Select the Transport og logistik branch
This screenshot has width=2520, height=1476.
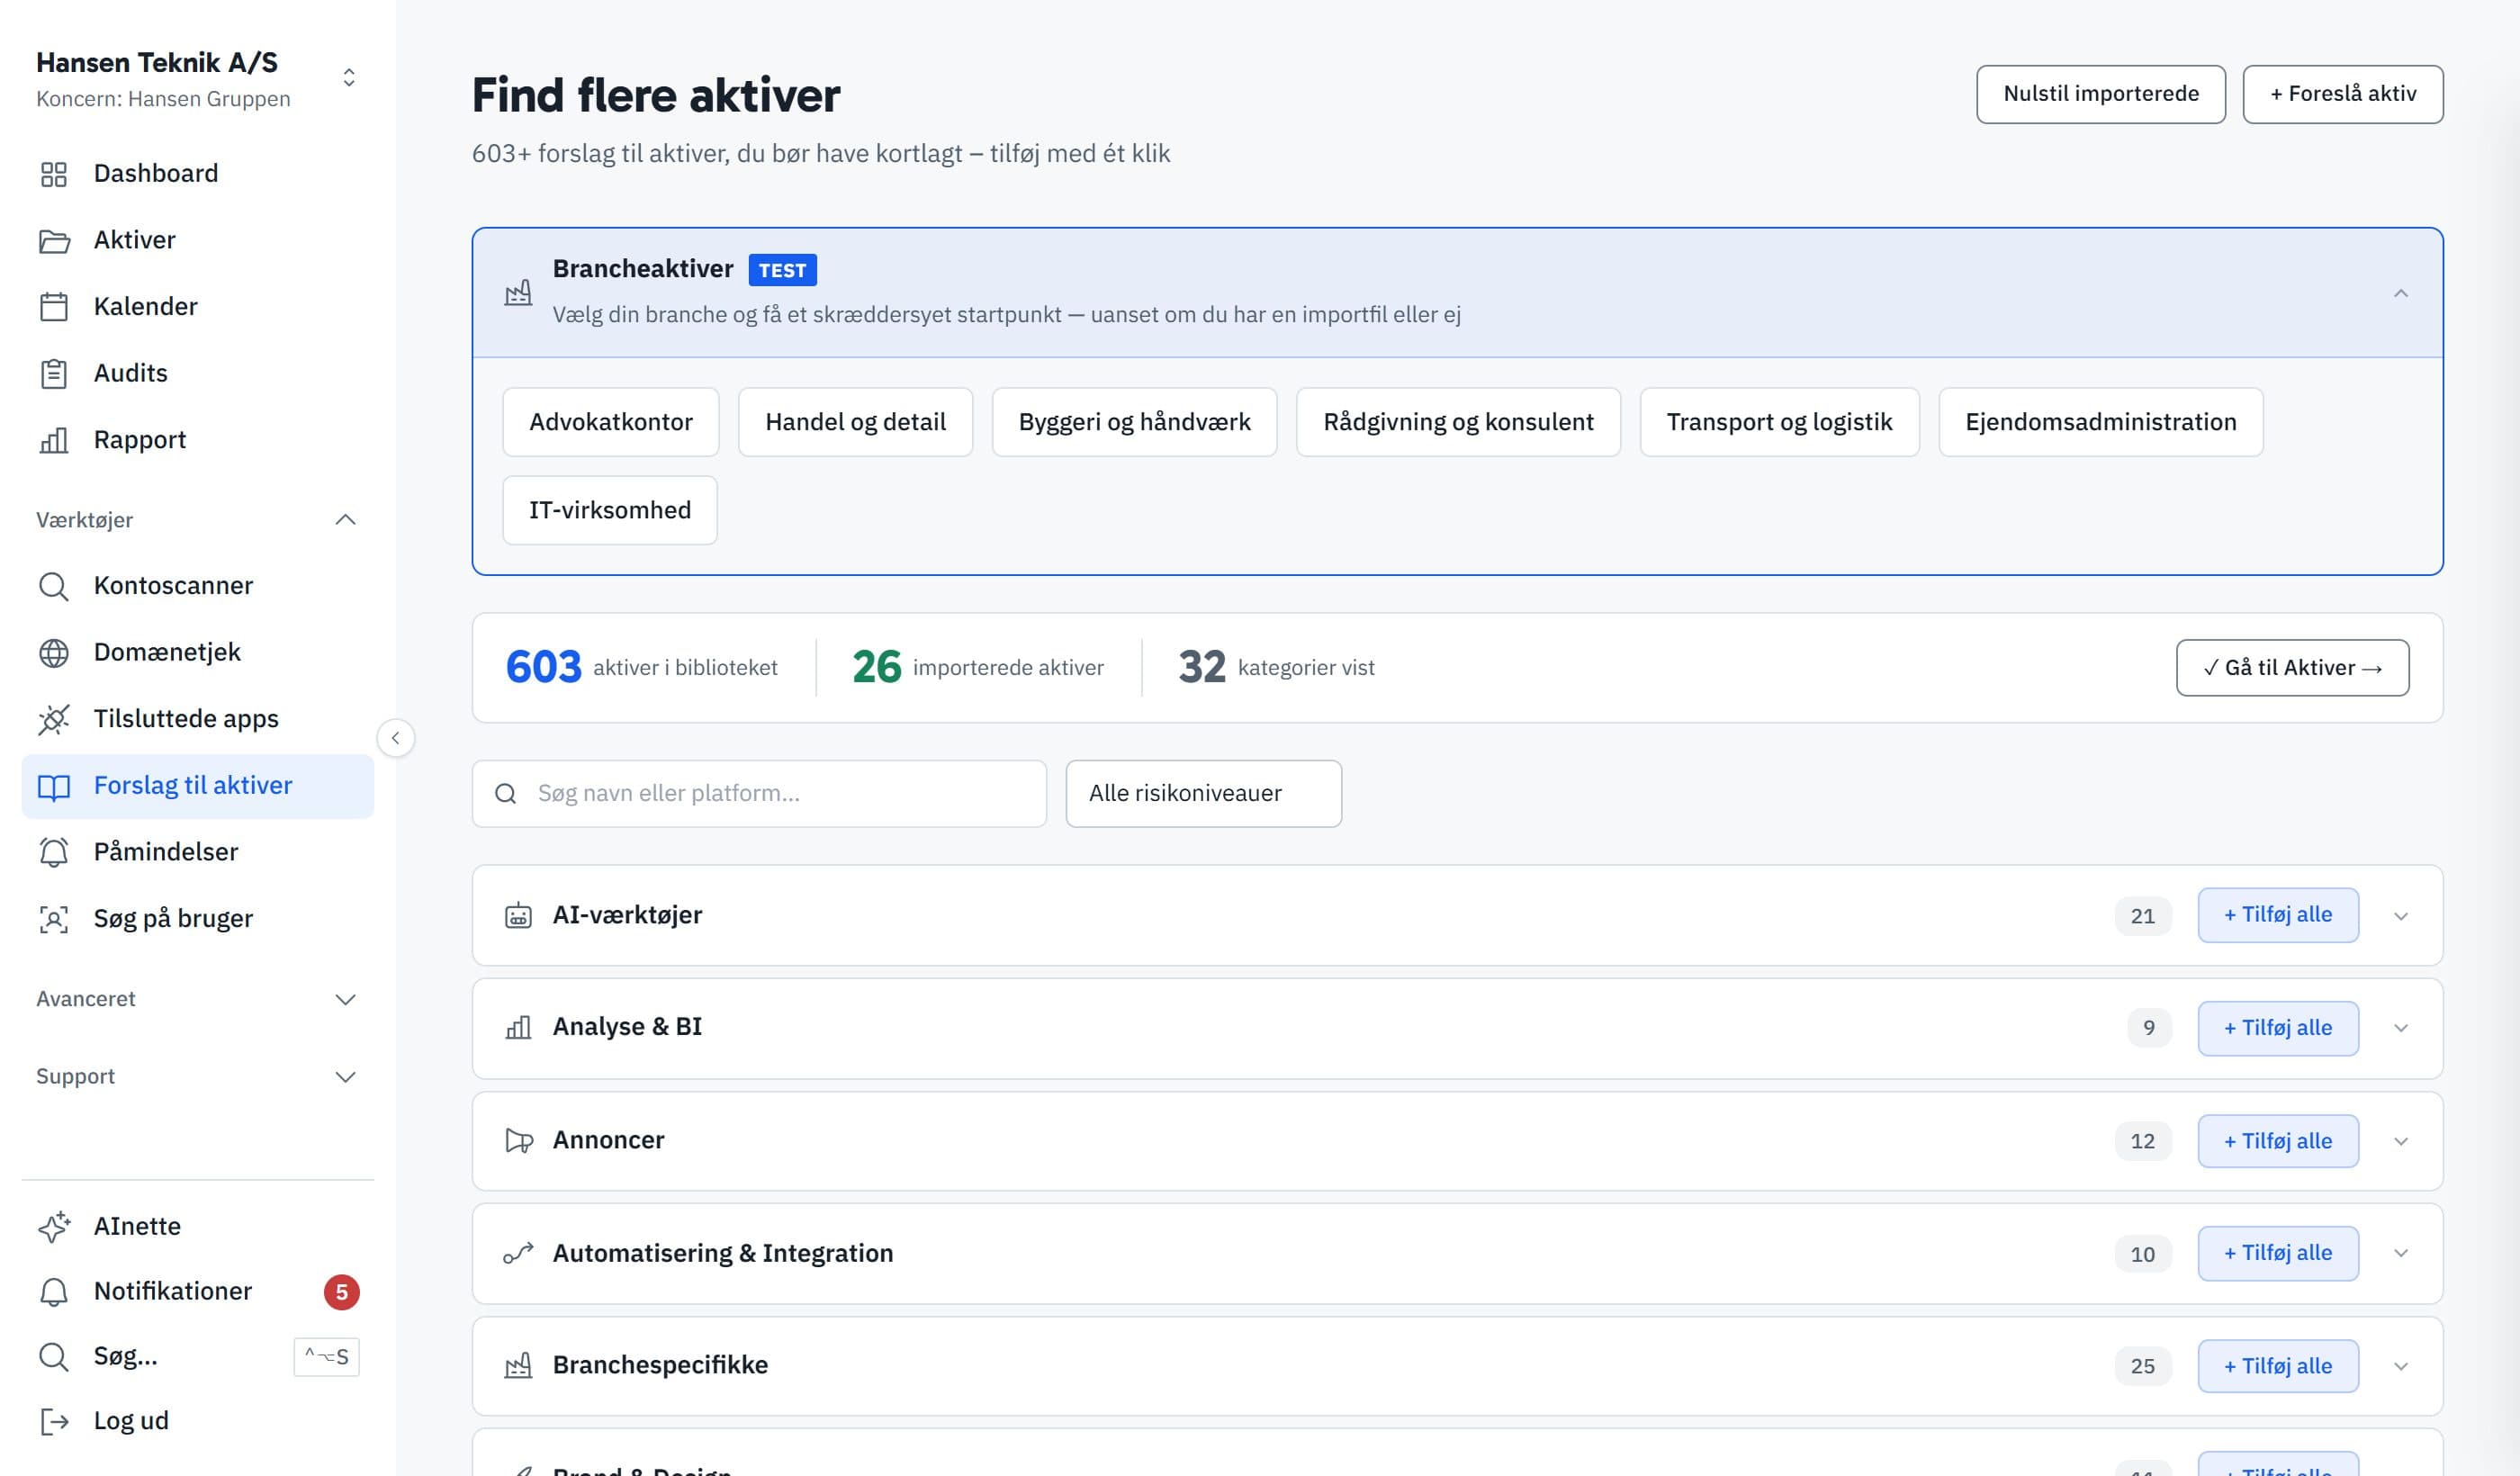point(1779,422)
